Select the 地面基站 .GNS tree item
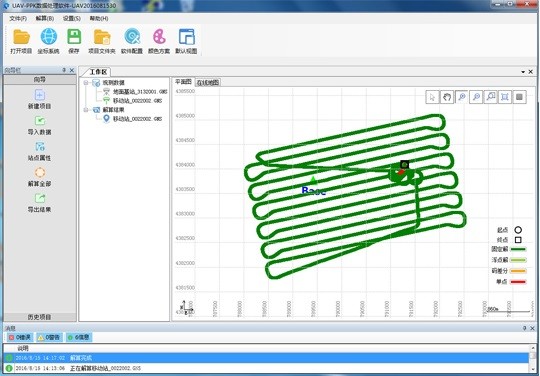540x376 pixels. pyautogui.click(x=135, y=92)
